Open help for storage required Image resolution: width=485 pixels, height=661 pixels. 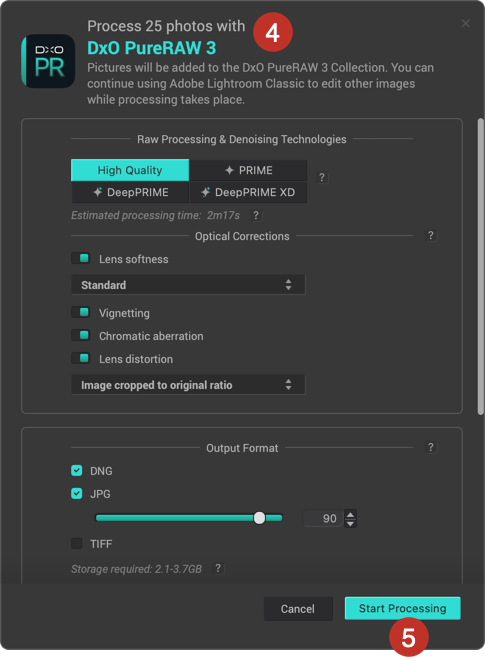pos(218,568)
